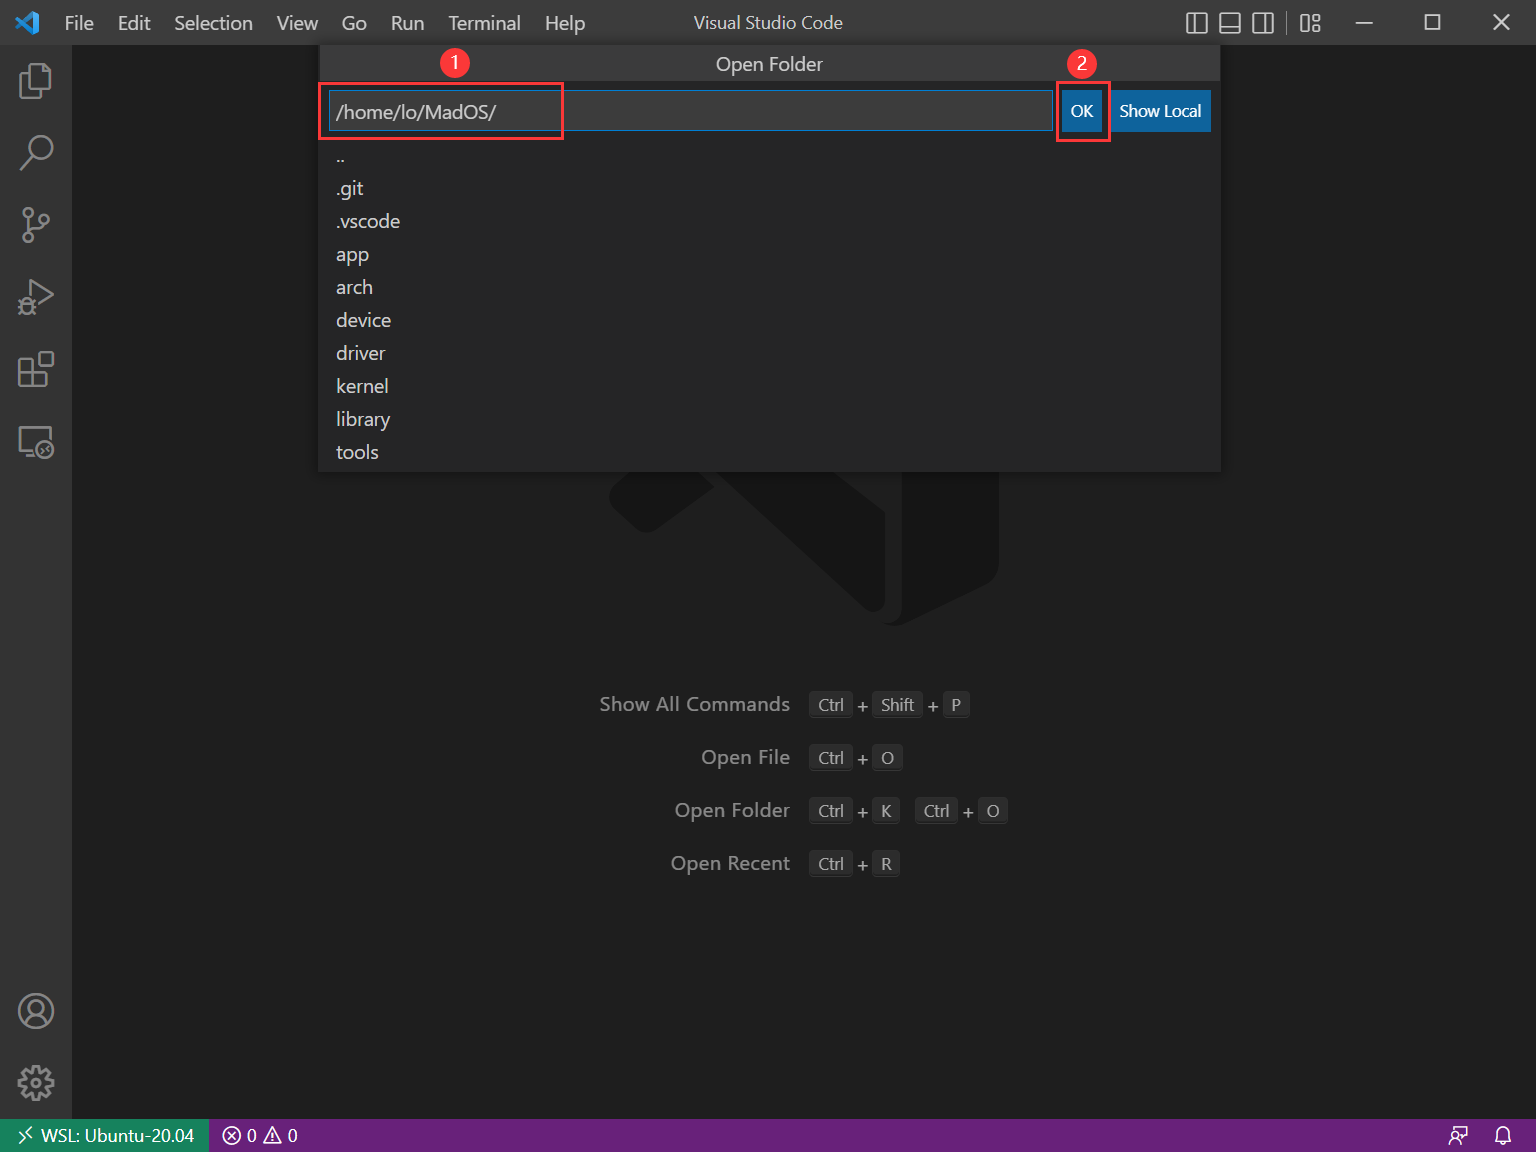This screenshot has width=1536, height=1152.
Task: Open the Accounts menu icon
Action: click(36, 1011)
